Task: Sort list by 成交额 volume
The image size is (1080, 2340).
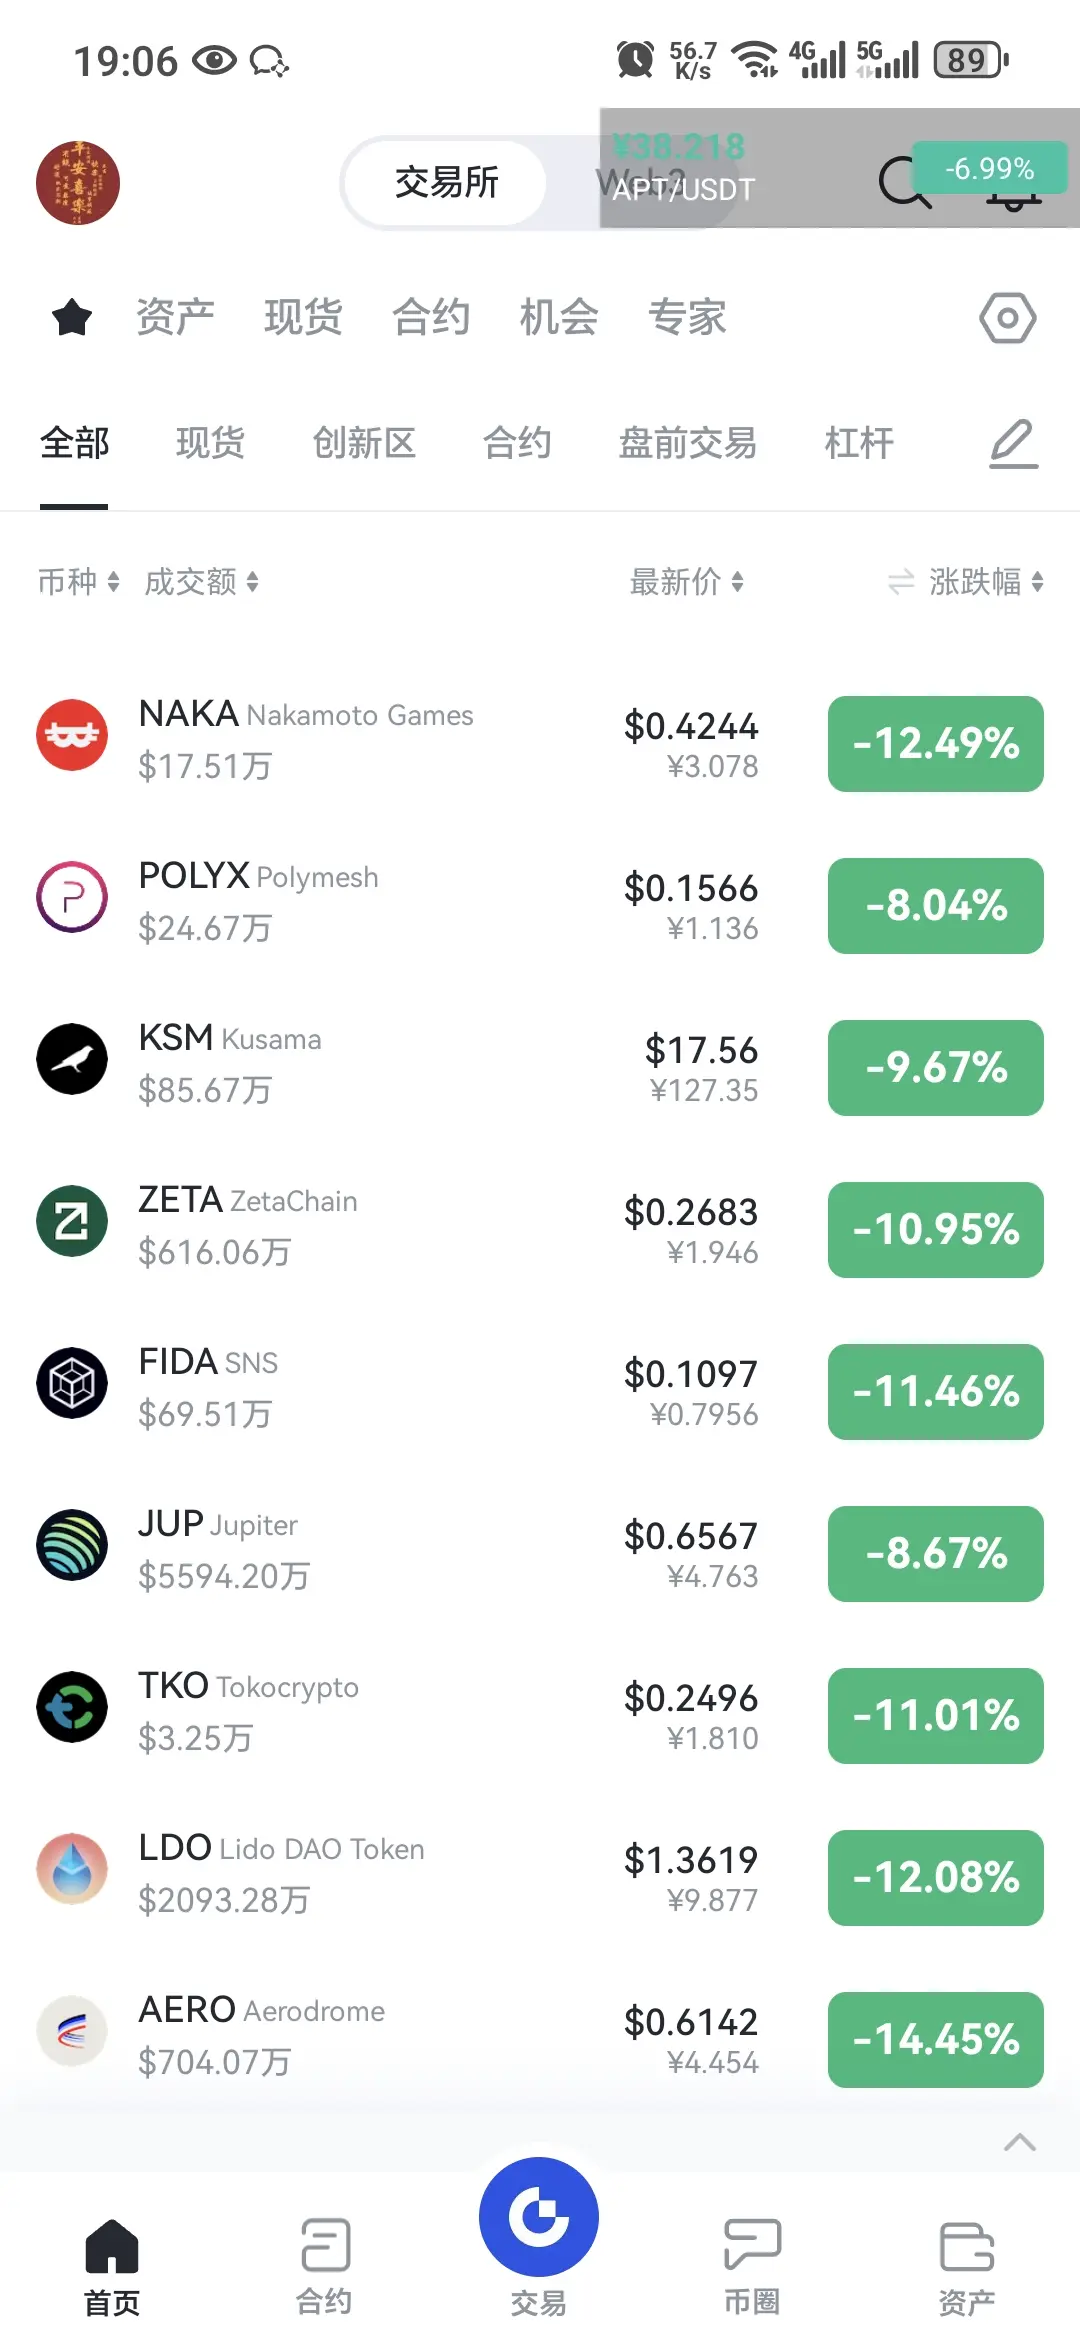Action: pos(201,582)
